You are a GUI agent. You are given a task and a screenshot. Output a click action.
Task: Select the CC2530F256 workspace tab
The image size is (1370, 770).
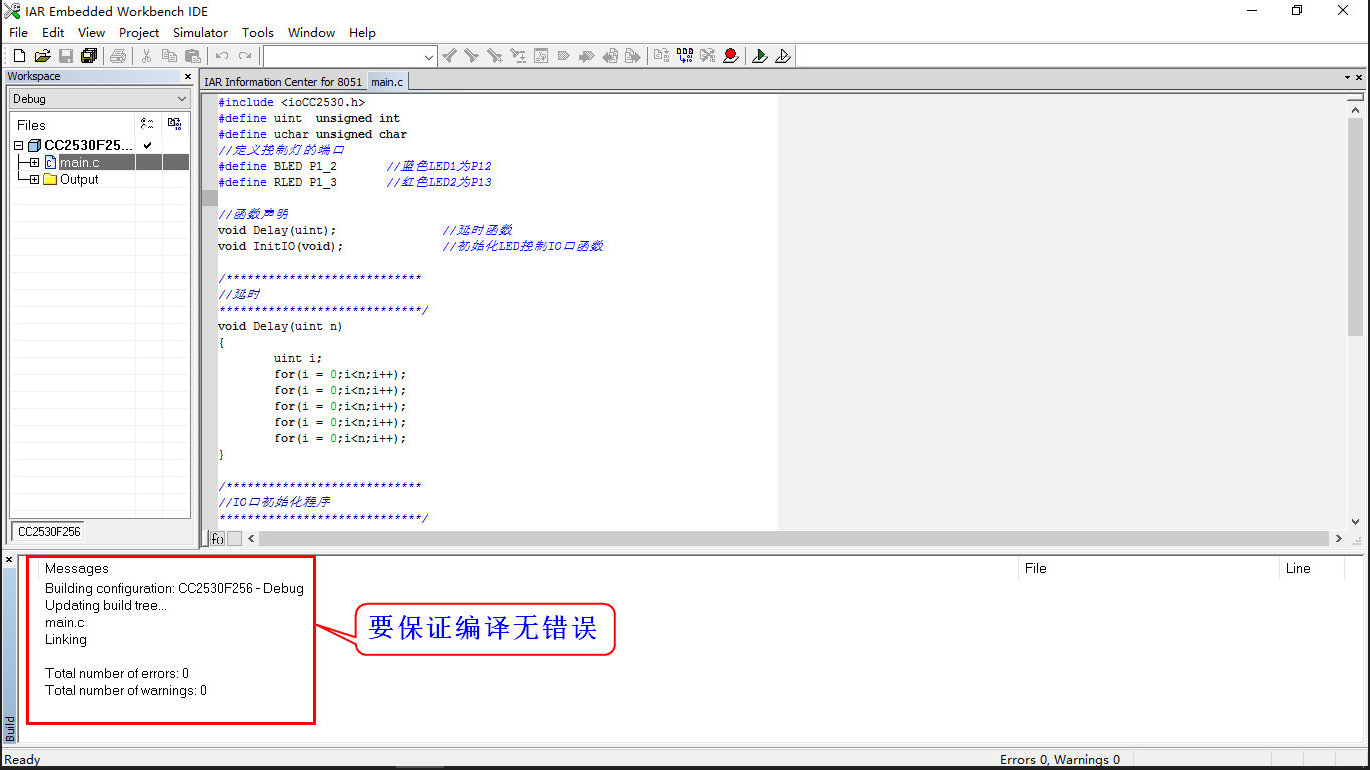click(x=50, y=532)
